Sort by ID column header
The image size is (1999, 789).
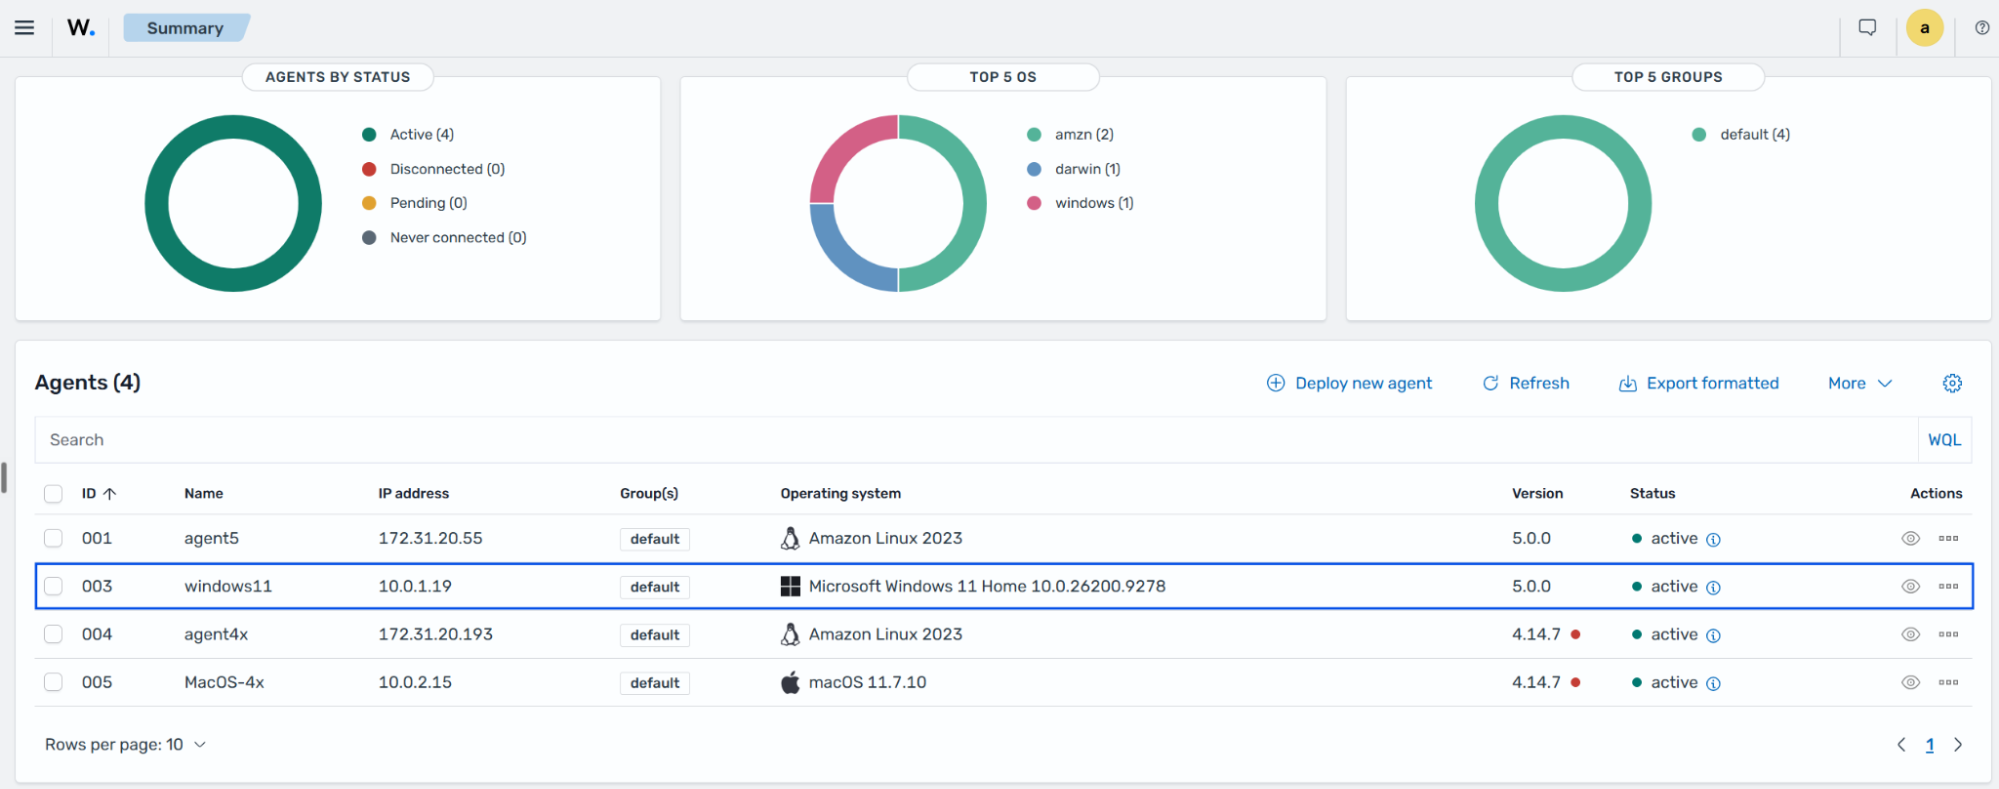[99, 494]
